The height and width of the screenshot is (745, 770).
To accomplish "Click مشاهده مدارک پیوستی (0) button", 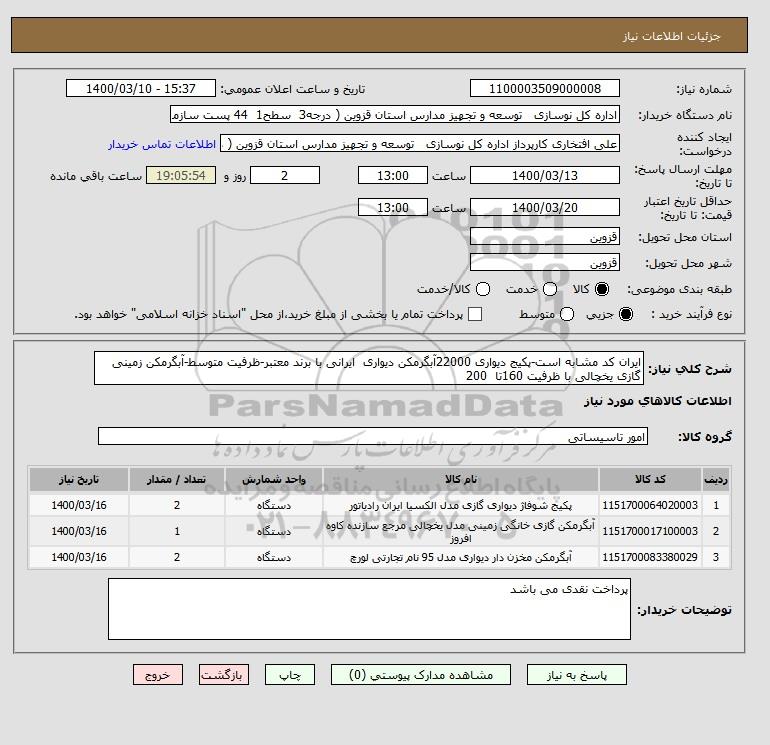I will pos(421,675).
